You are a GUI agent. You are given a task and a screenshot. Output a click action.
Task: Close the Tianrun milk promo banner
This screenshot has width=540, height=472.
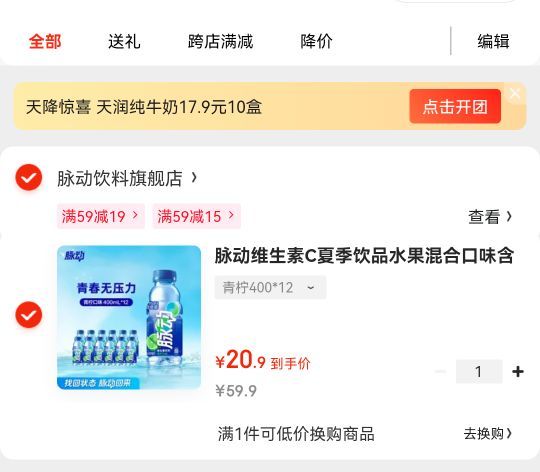click(x=515, y=93)
